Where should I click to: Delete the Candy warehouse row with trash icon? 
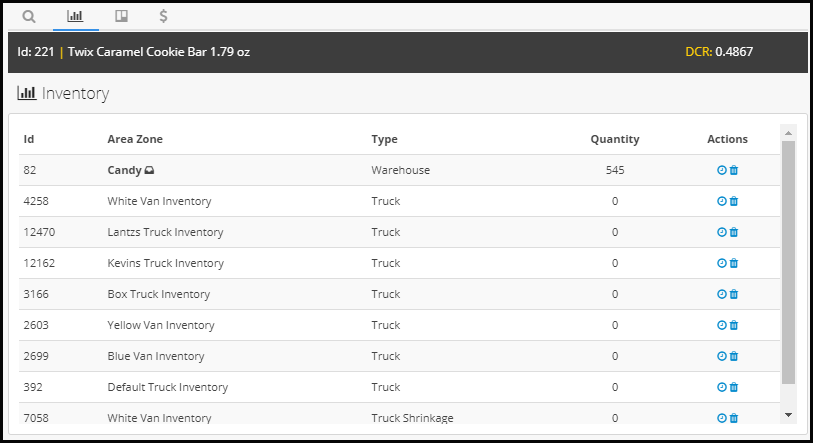pos(734,170)
